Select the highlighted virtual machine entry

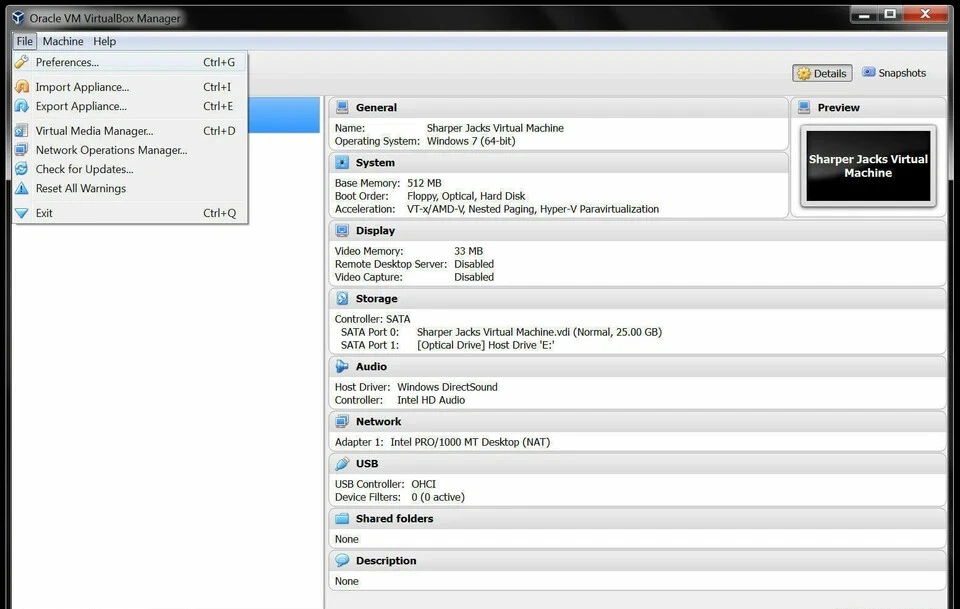[283, 117]
